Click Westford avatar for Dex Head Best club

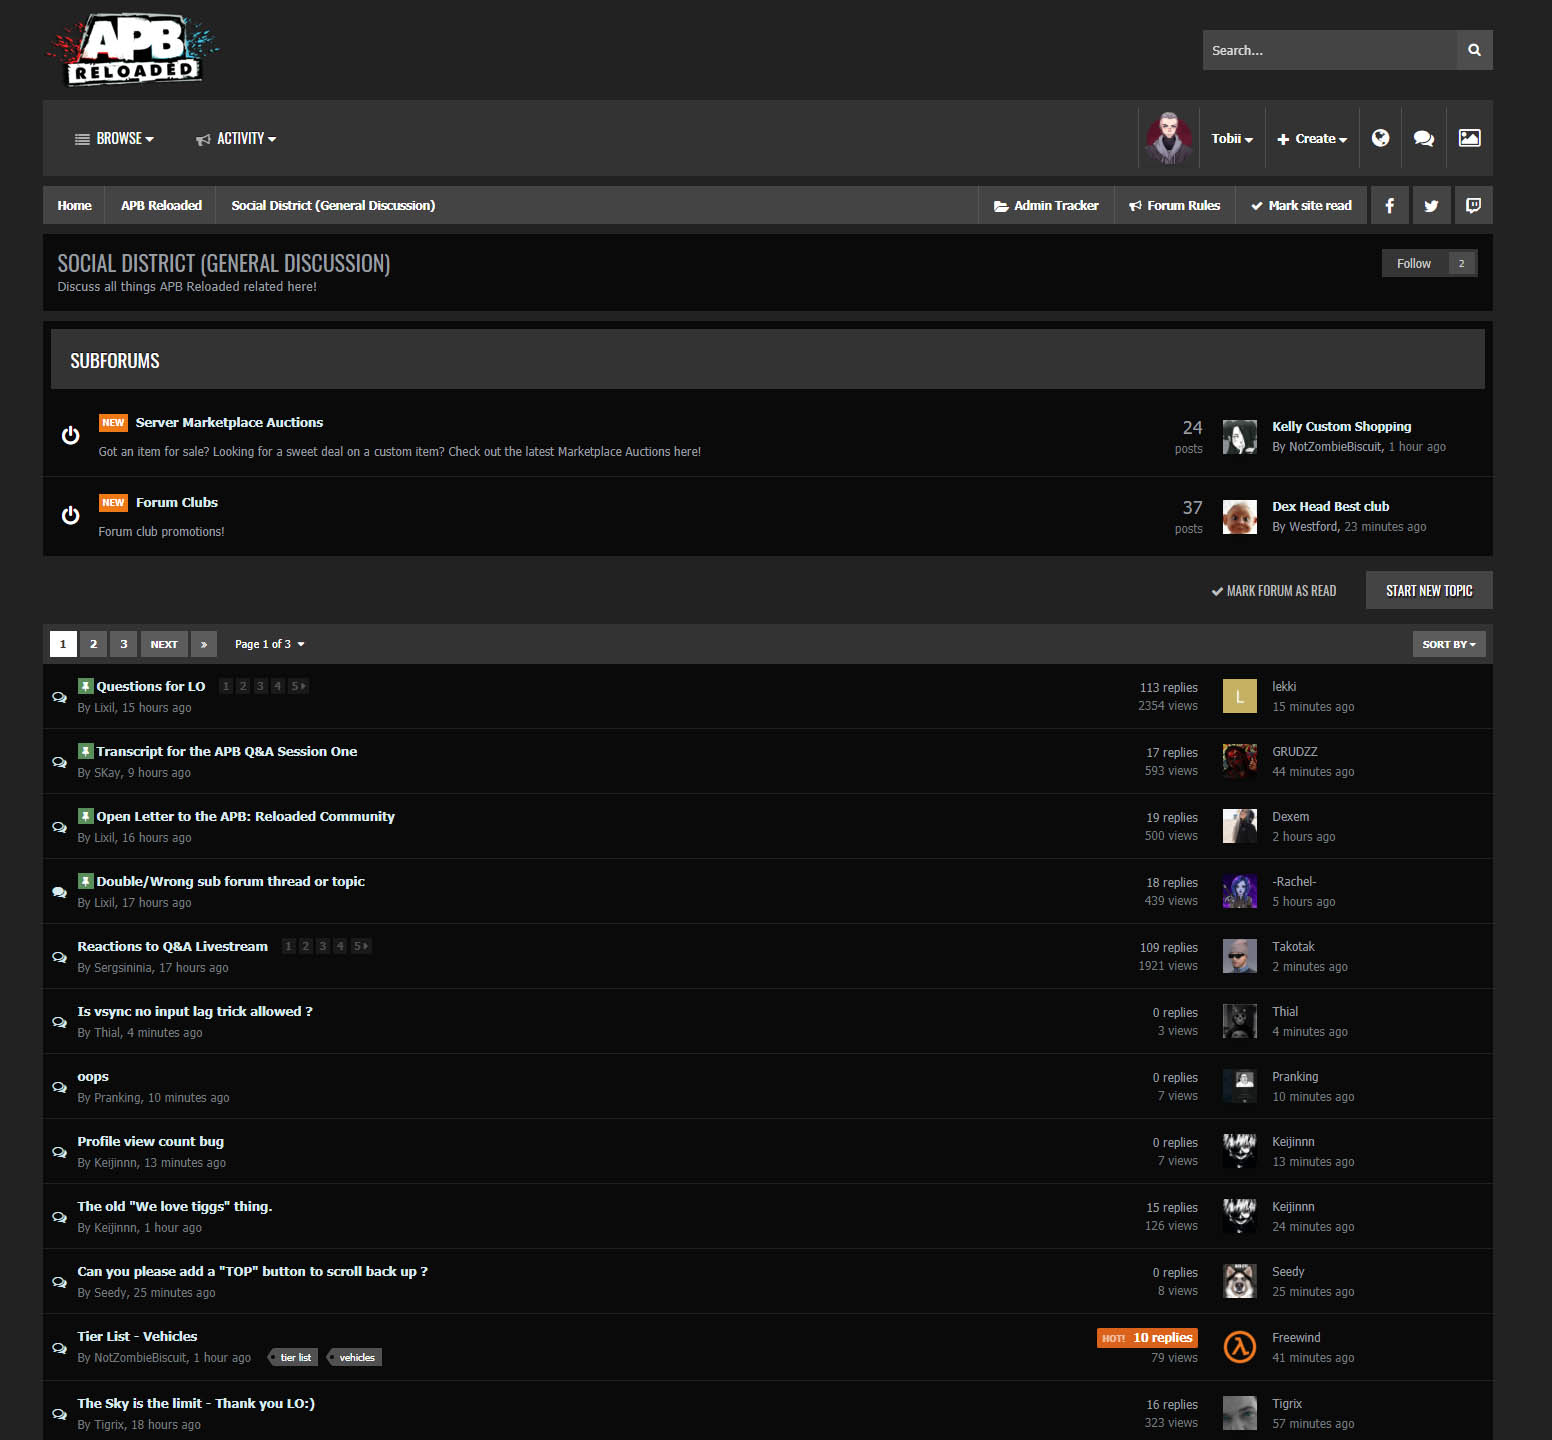click(1240, 517)
